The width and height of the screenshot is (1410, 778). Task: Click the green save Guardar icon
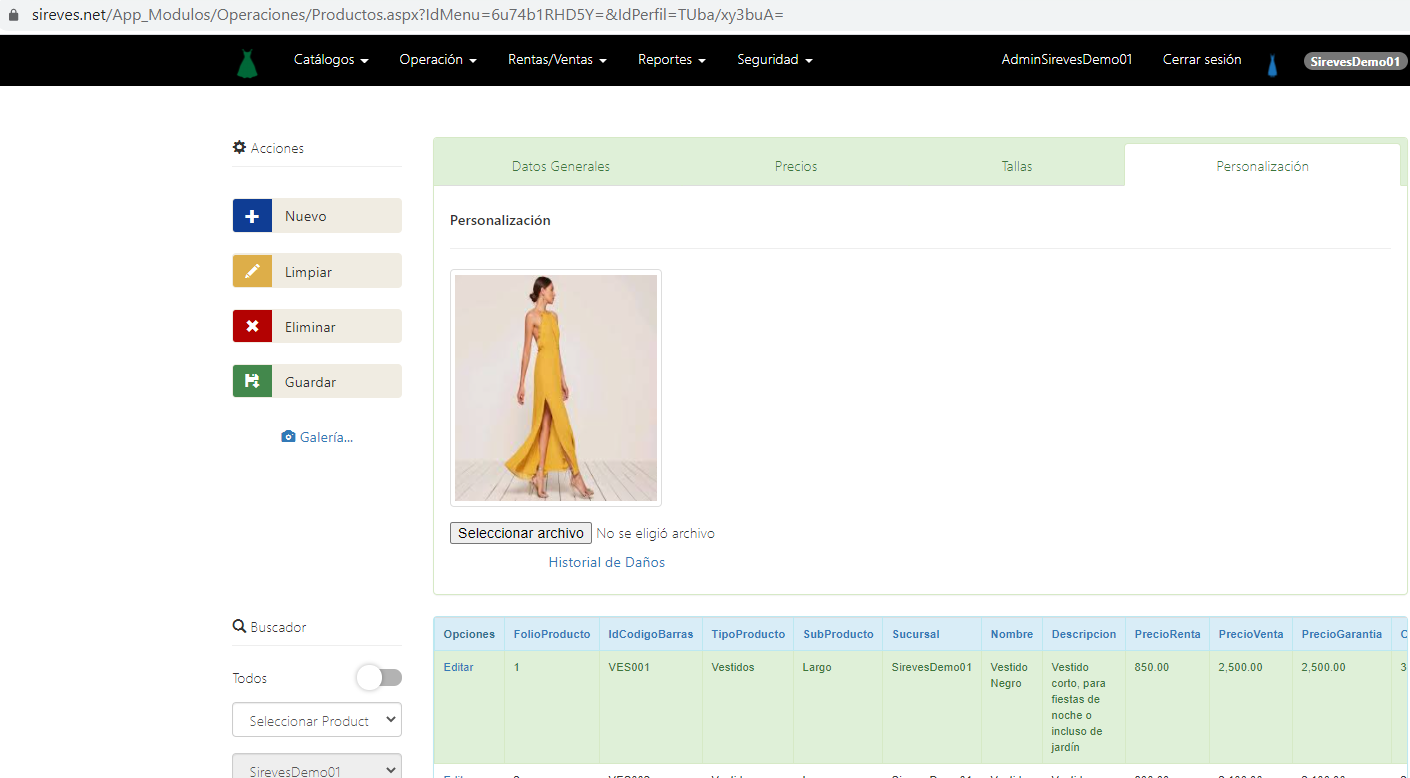point(252,382)
